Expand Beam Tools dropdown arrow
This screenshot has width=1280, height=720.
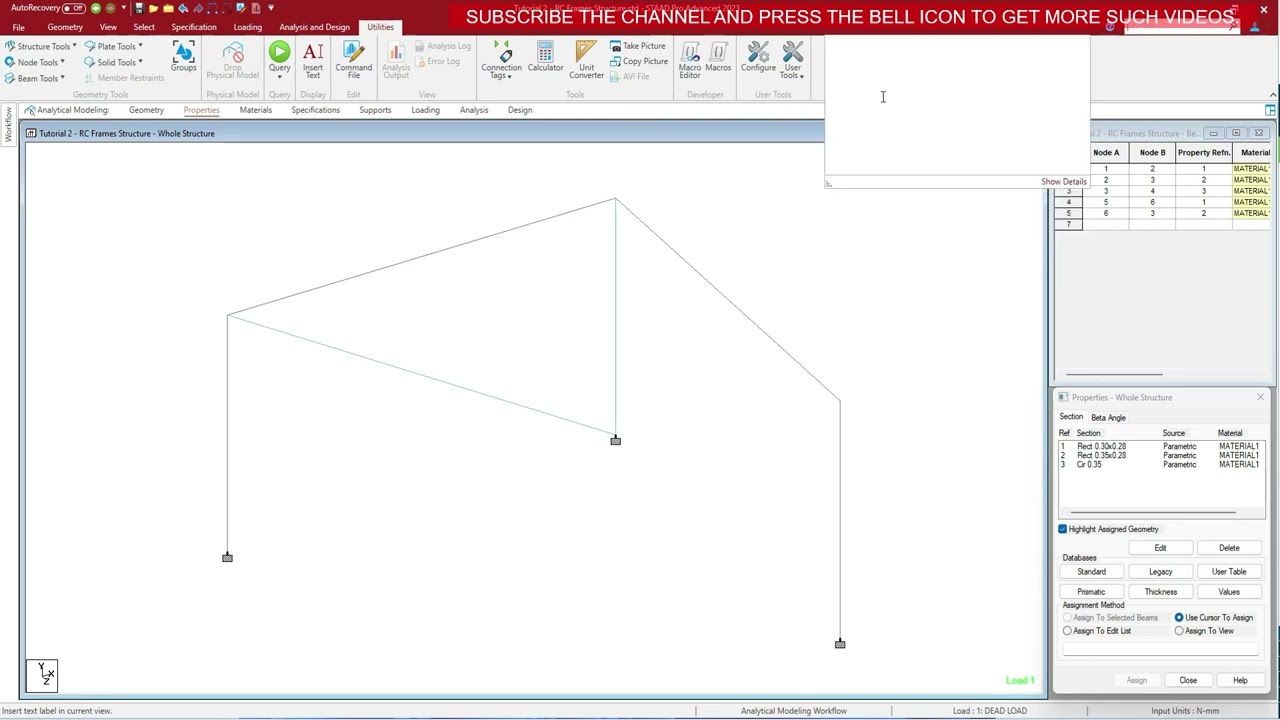pyautogui.click(x=62, y=78)
